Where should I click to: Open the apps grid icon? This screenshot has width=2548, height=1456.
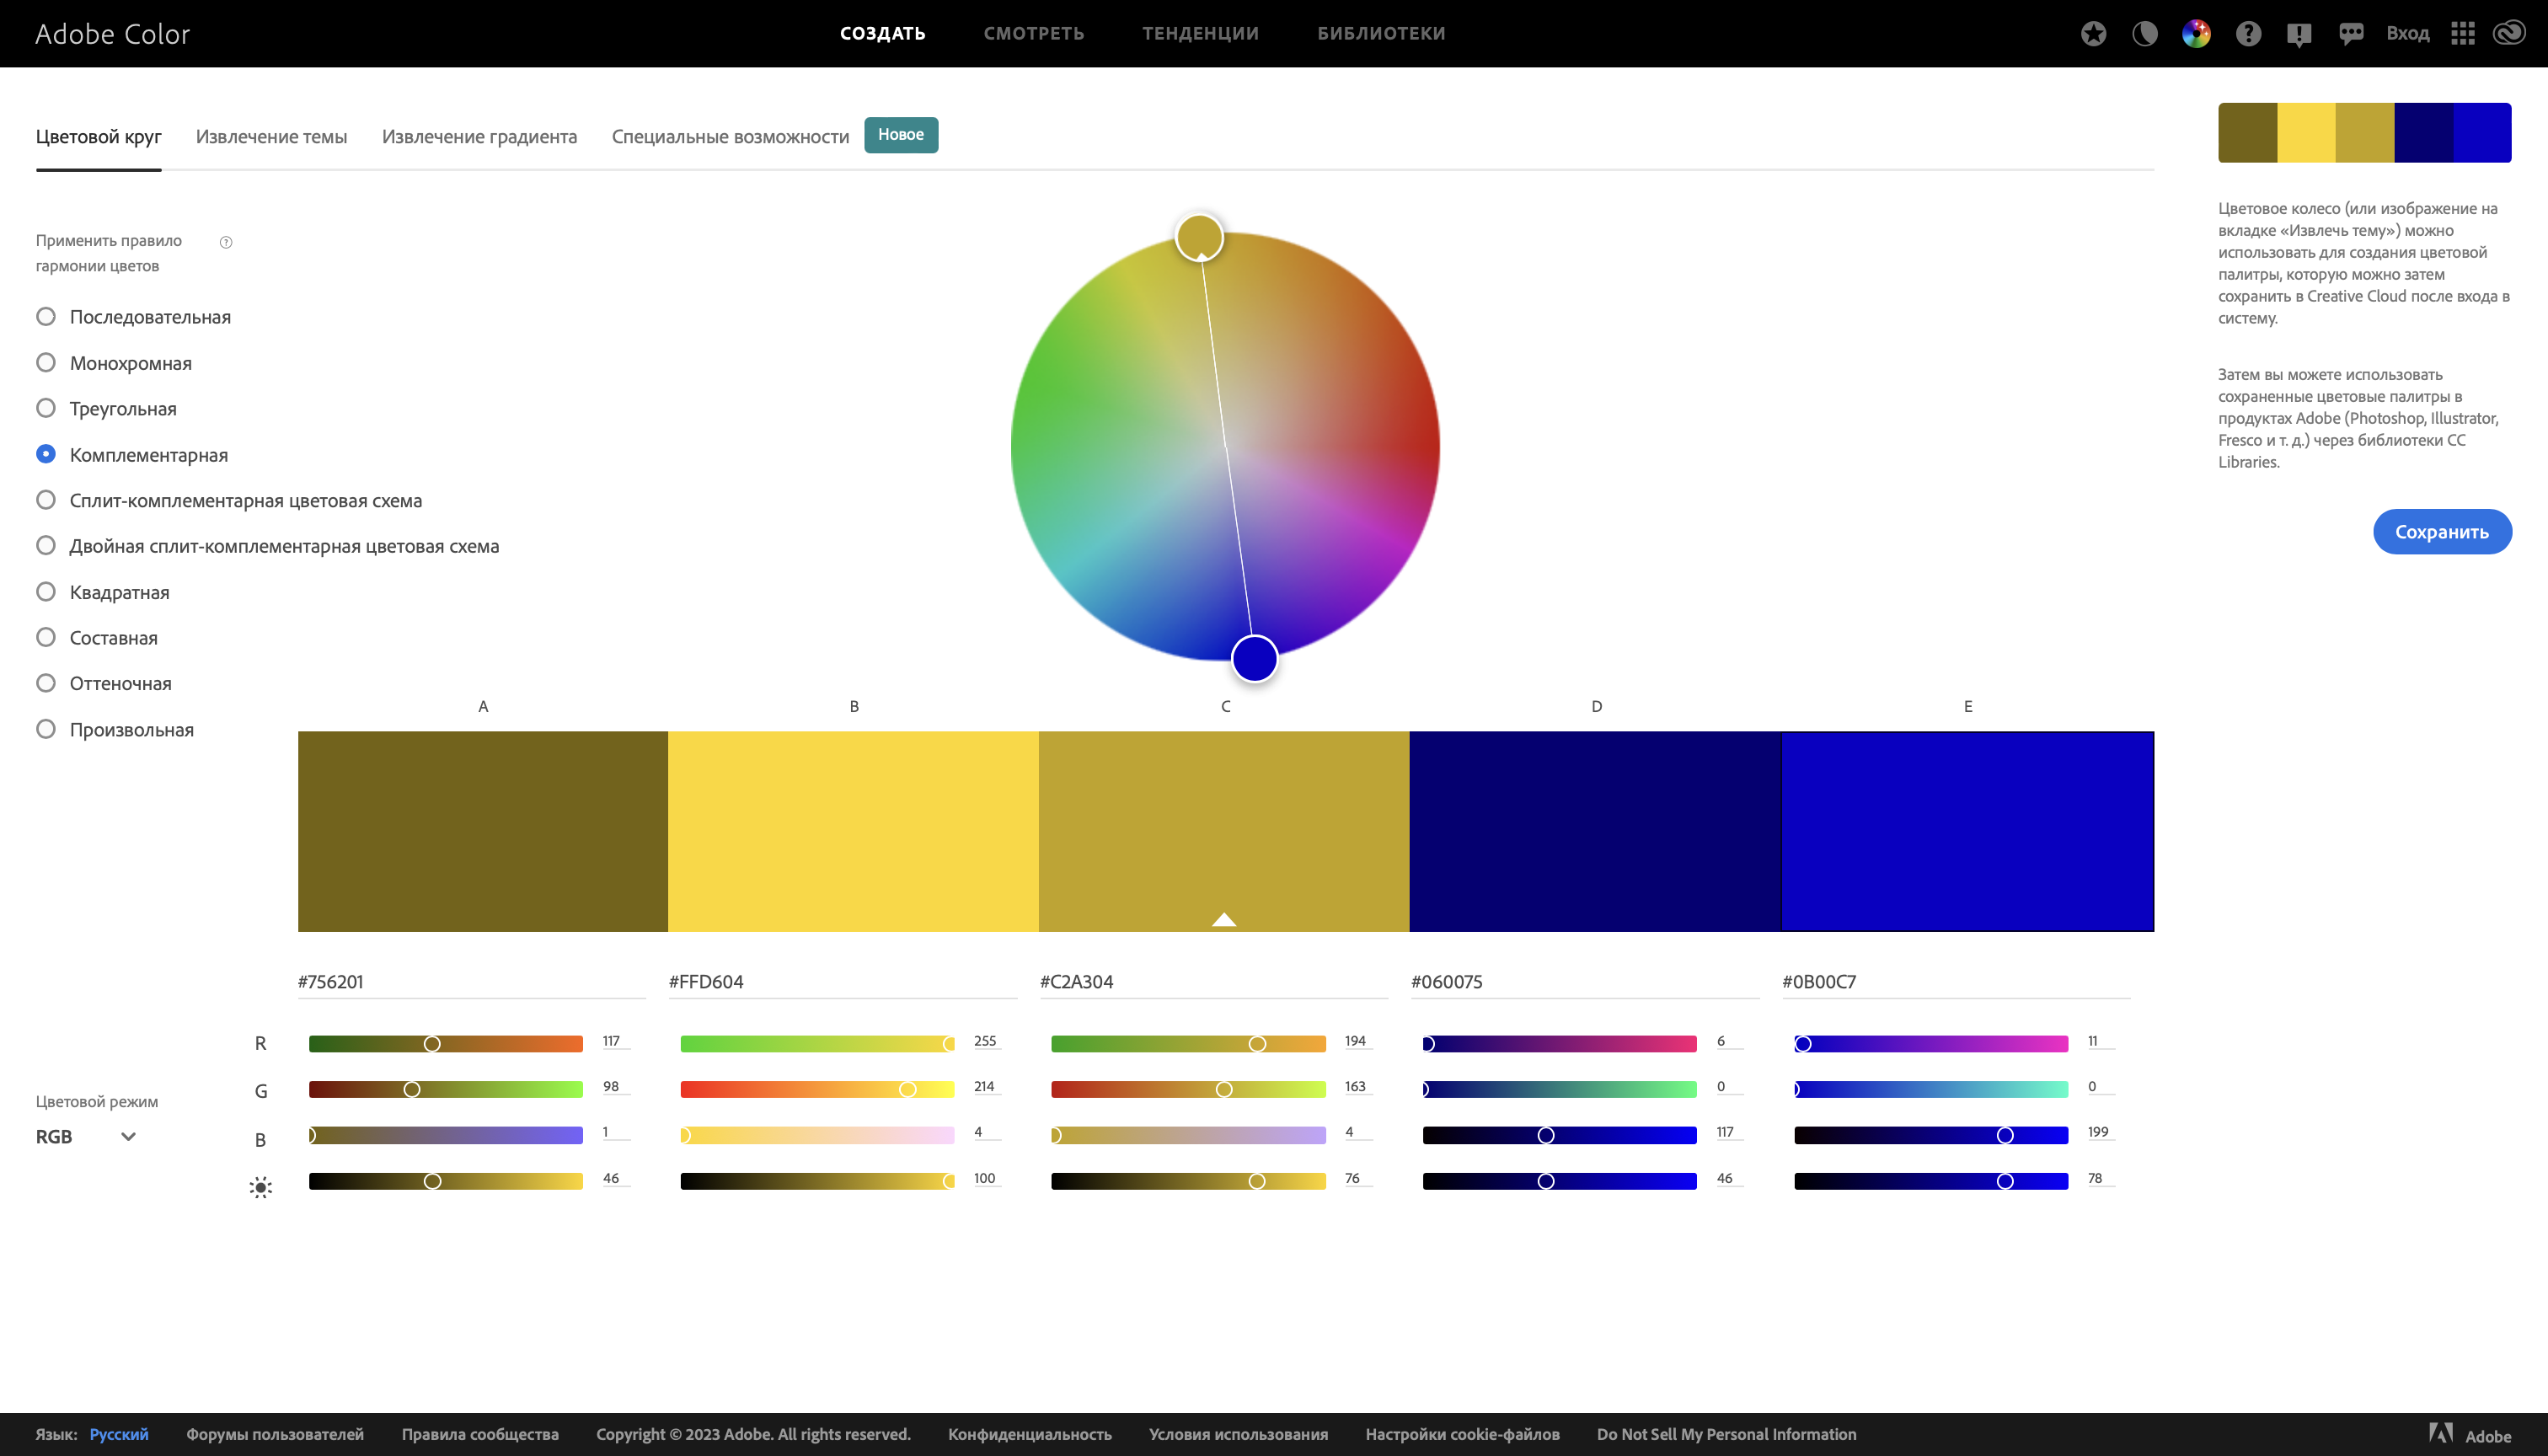click(2463, 33)
